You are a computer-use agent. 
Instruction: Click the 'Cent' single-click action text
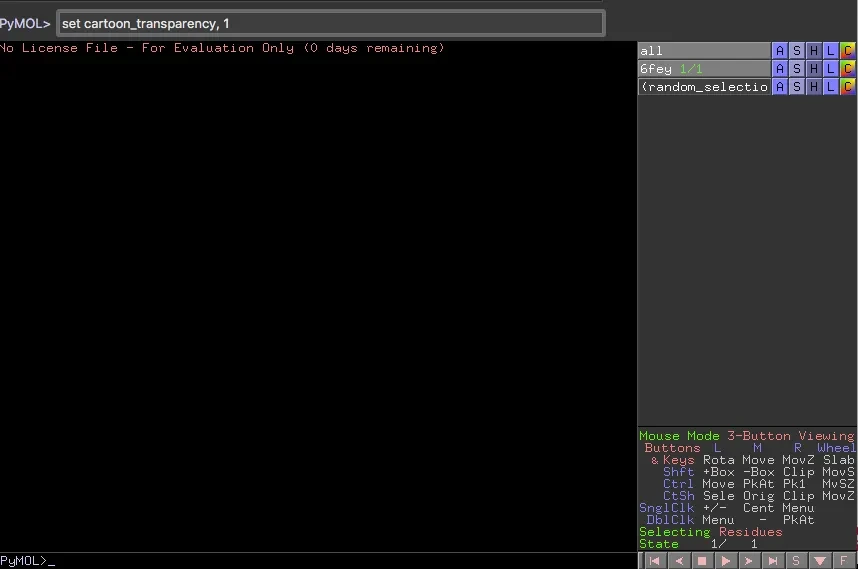pos(758,508)
